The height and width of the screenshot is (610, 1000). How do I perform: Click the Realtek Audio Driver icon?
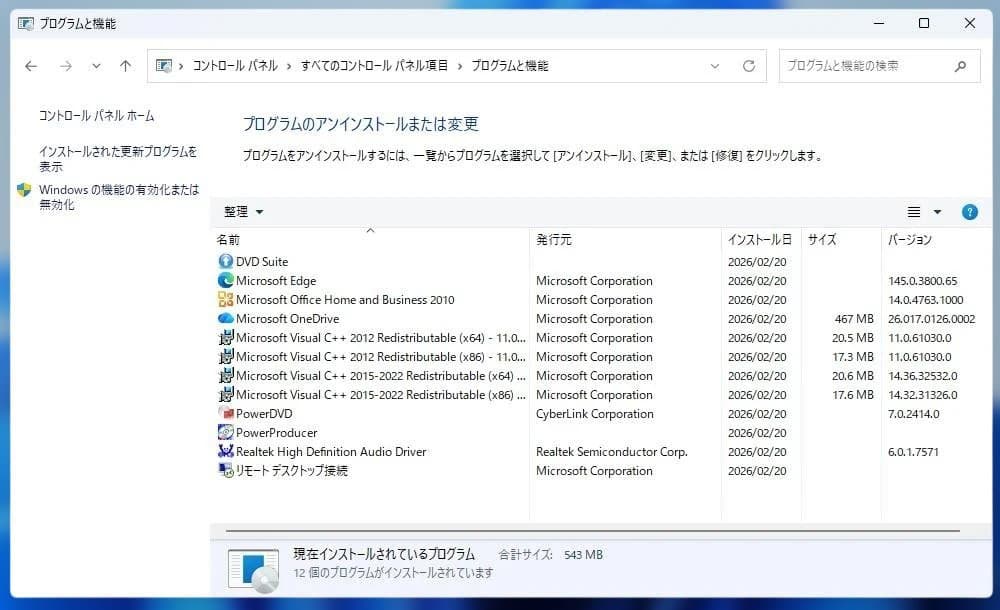226,452
